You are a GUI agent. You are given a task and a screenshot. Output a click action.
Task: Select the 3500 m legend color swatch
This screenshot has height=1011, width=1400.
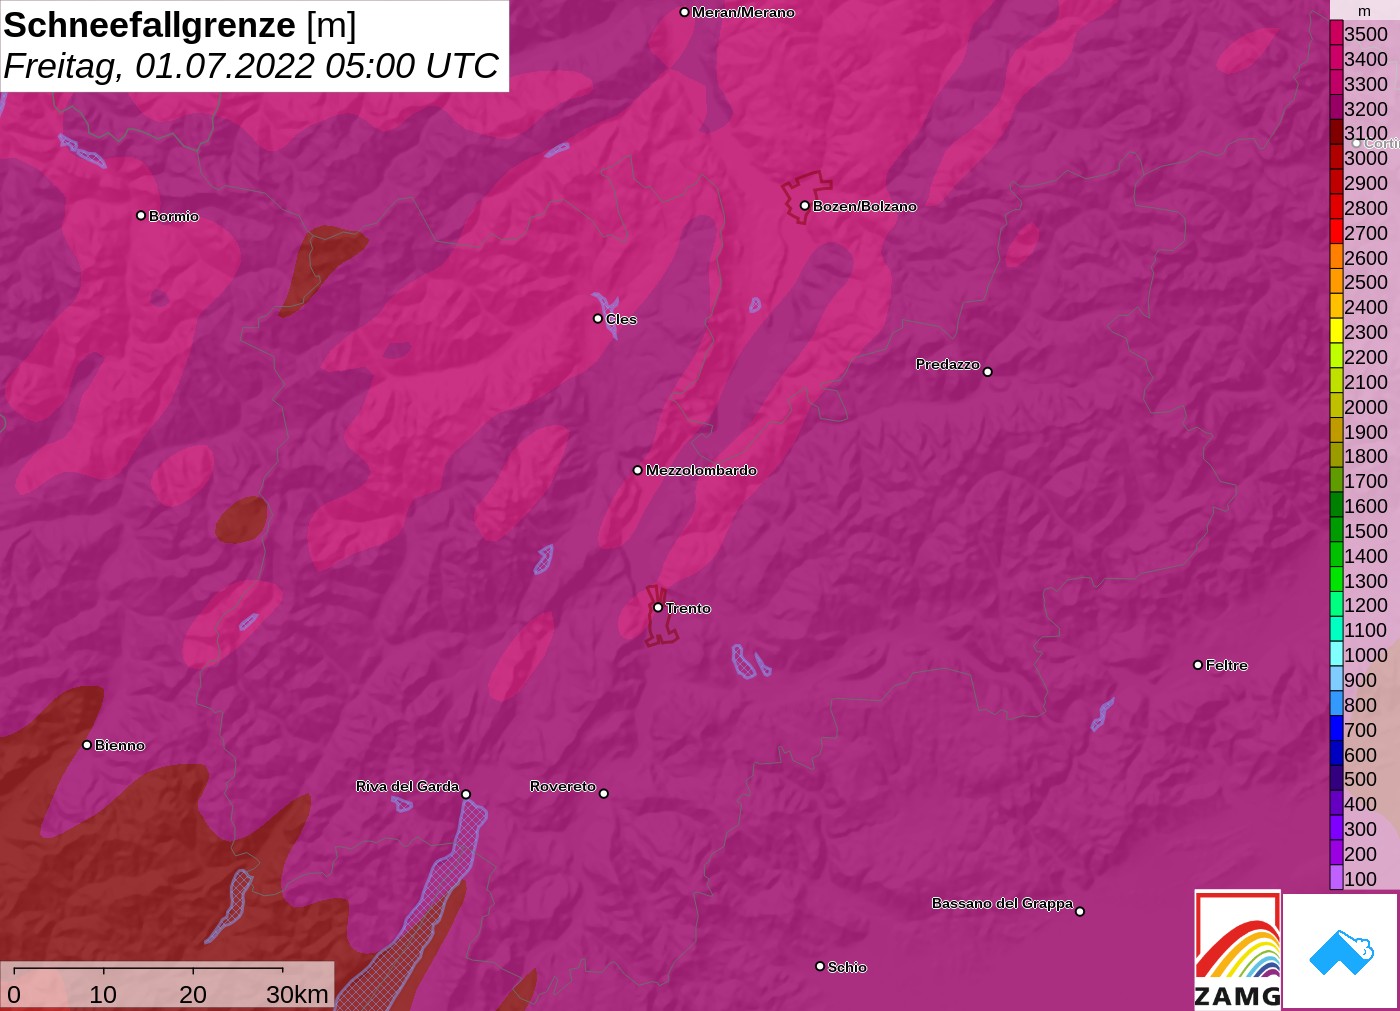pyautogui.click(x=1336, y=33)
